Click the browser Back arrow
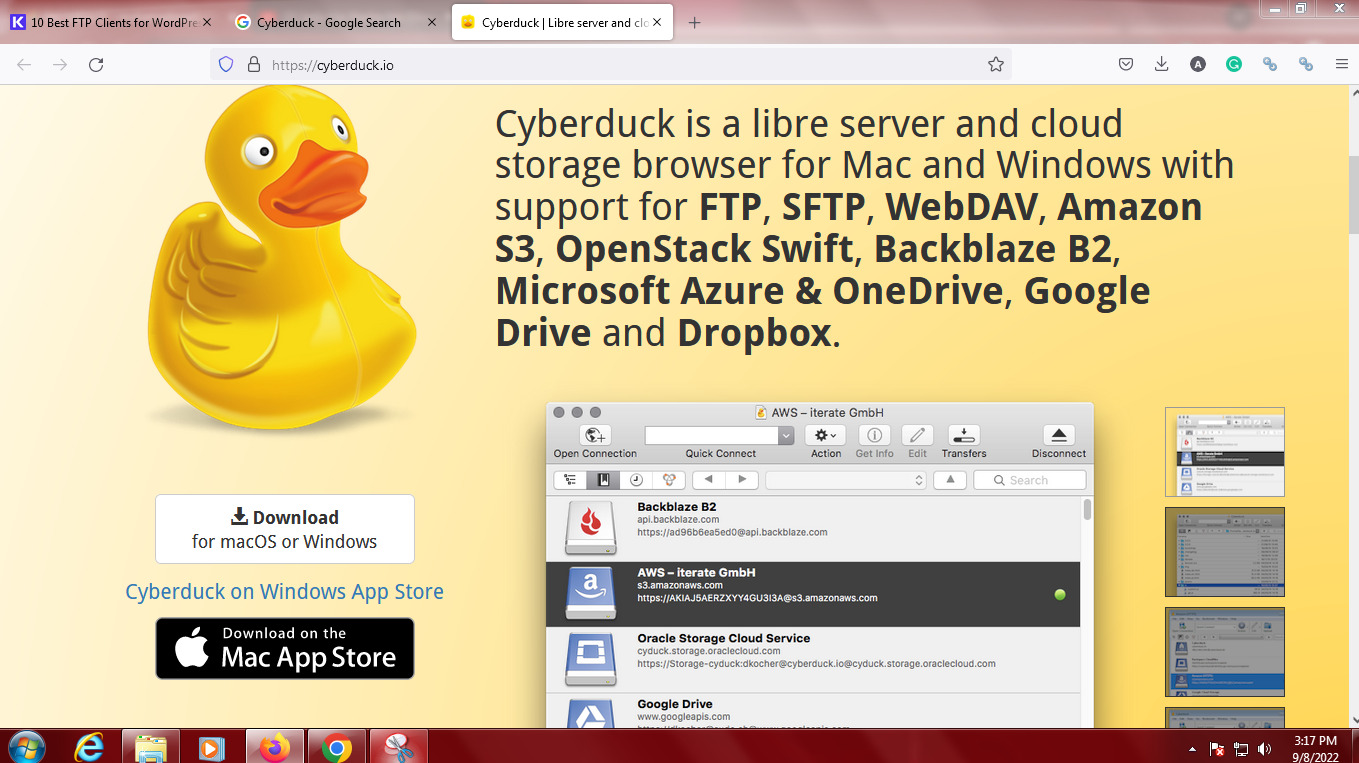1359x763 pixels. click(24, 64)
